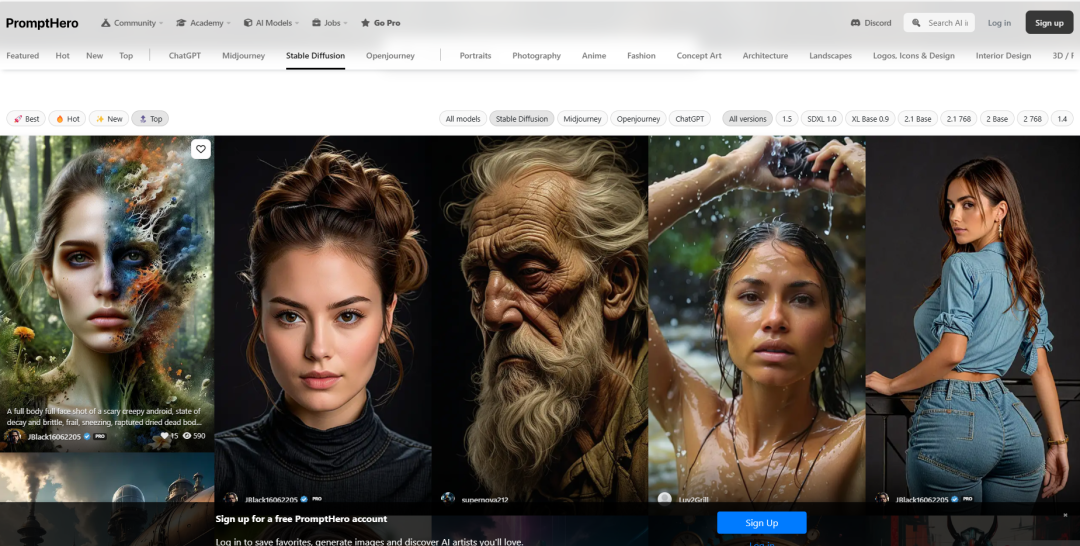
Task: Open the Anime category
Action: (594, 56)
